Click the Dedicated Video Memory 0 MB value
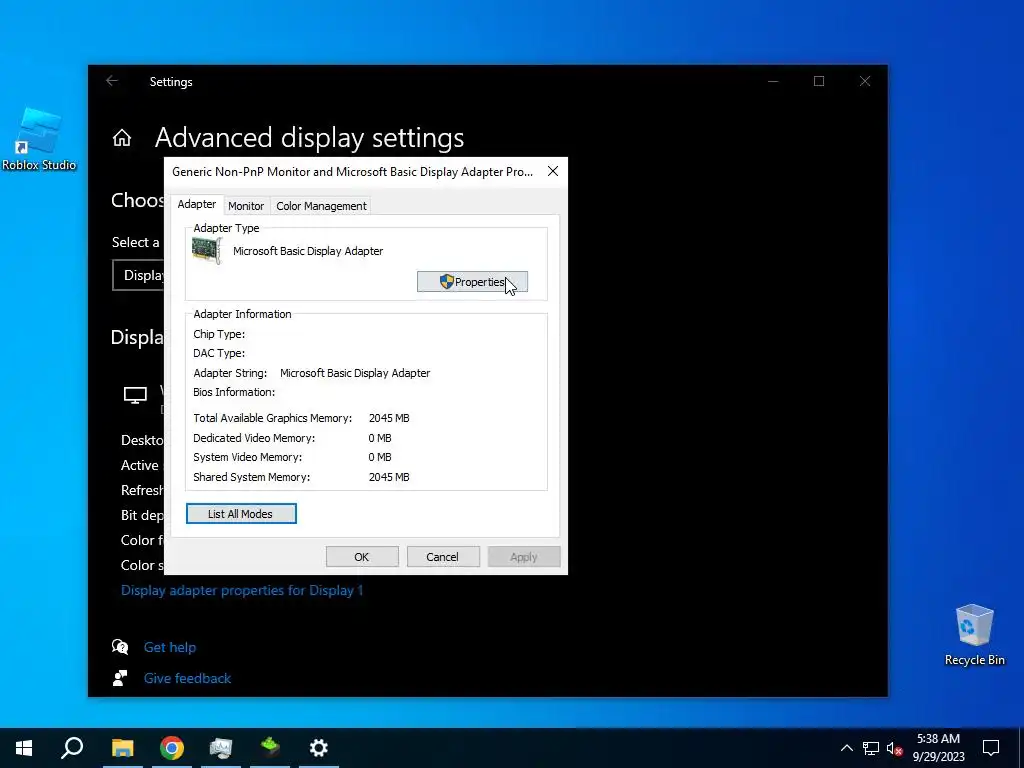 coord(379,438)
